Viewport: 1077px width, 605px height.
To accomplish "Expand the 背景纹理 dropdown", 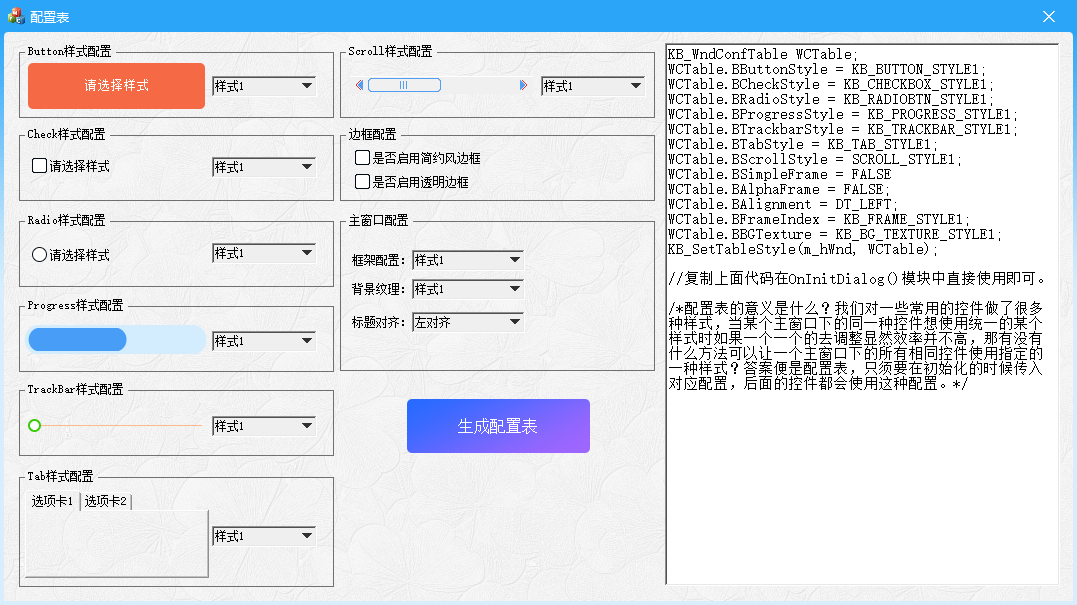I will click(x=468, y=289).
